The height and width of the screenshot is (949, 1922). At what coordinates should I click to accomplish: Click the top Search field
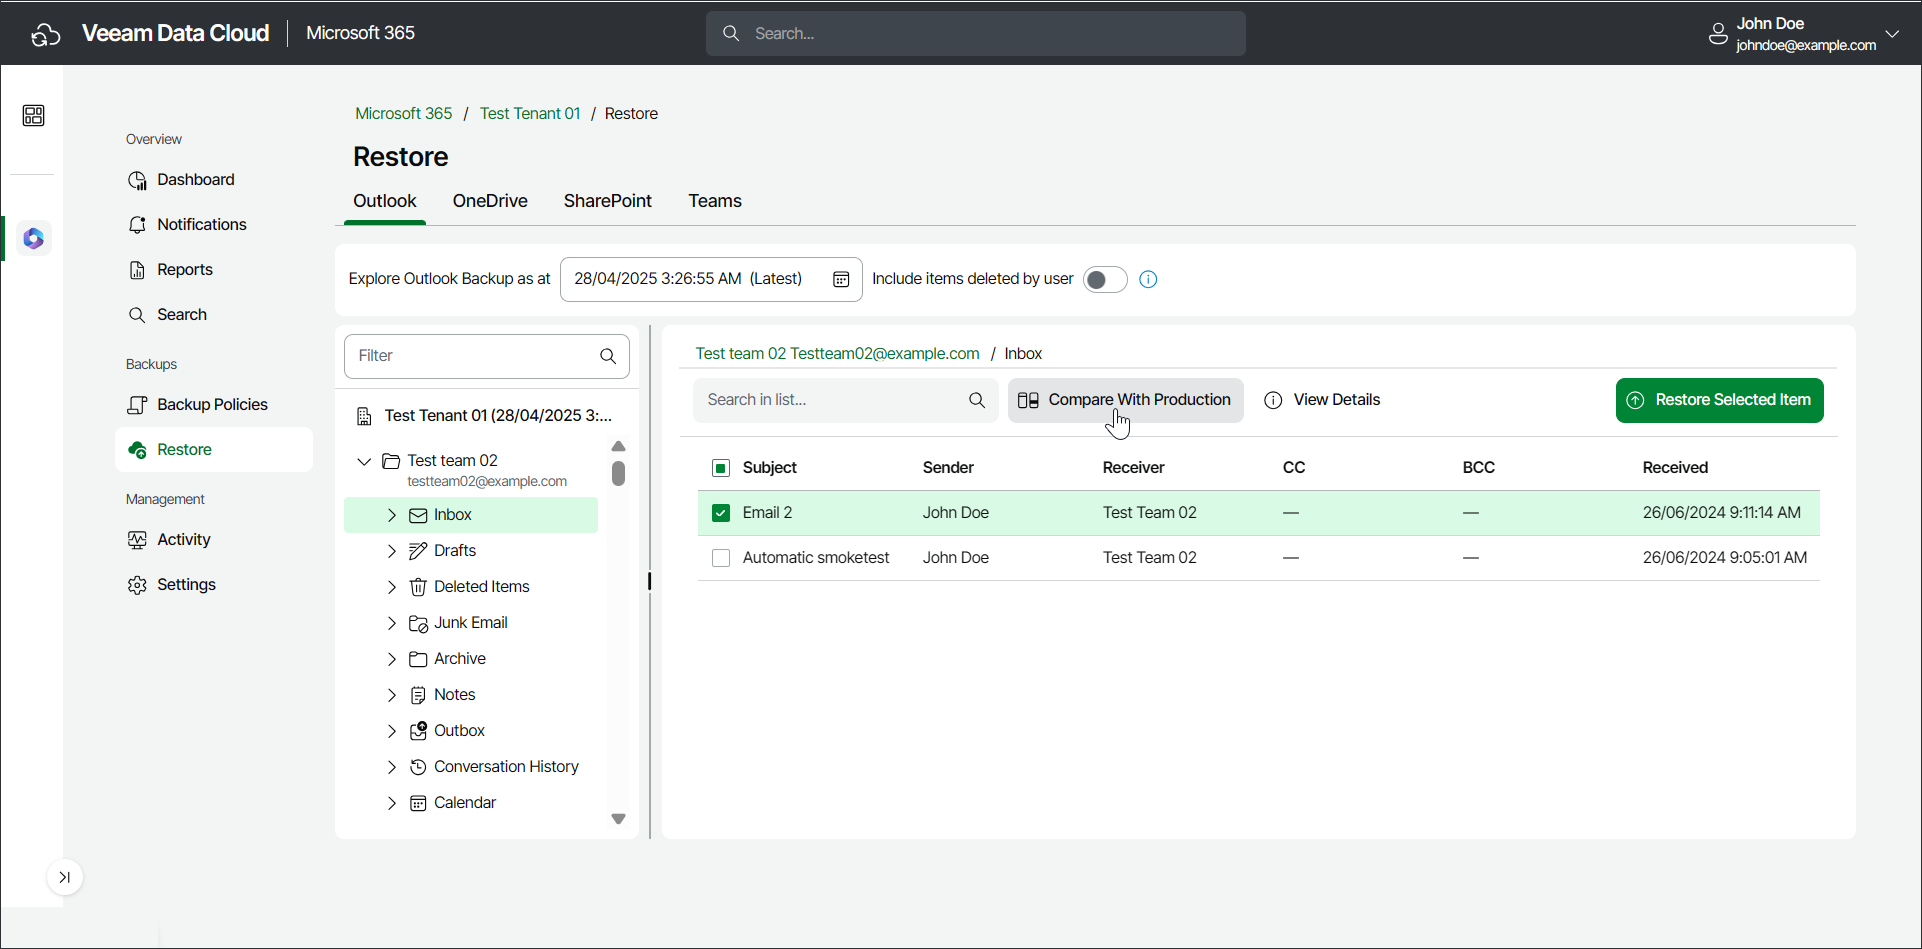pyautogui.click(x=975, y=34)
